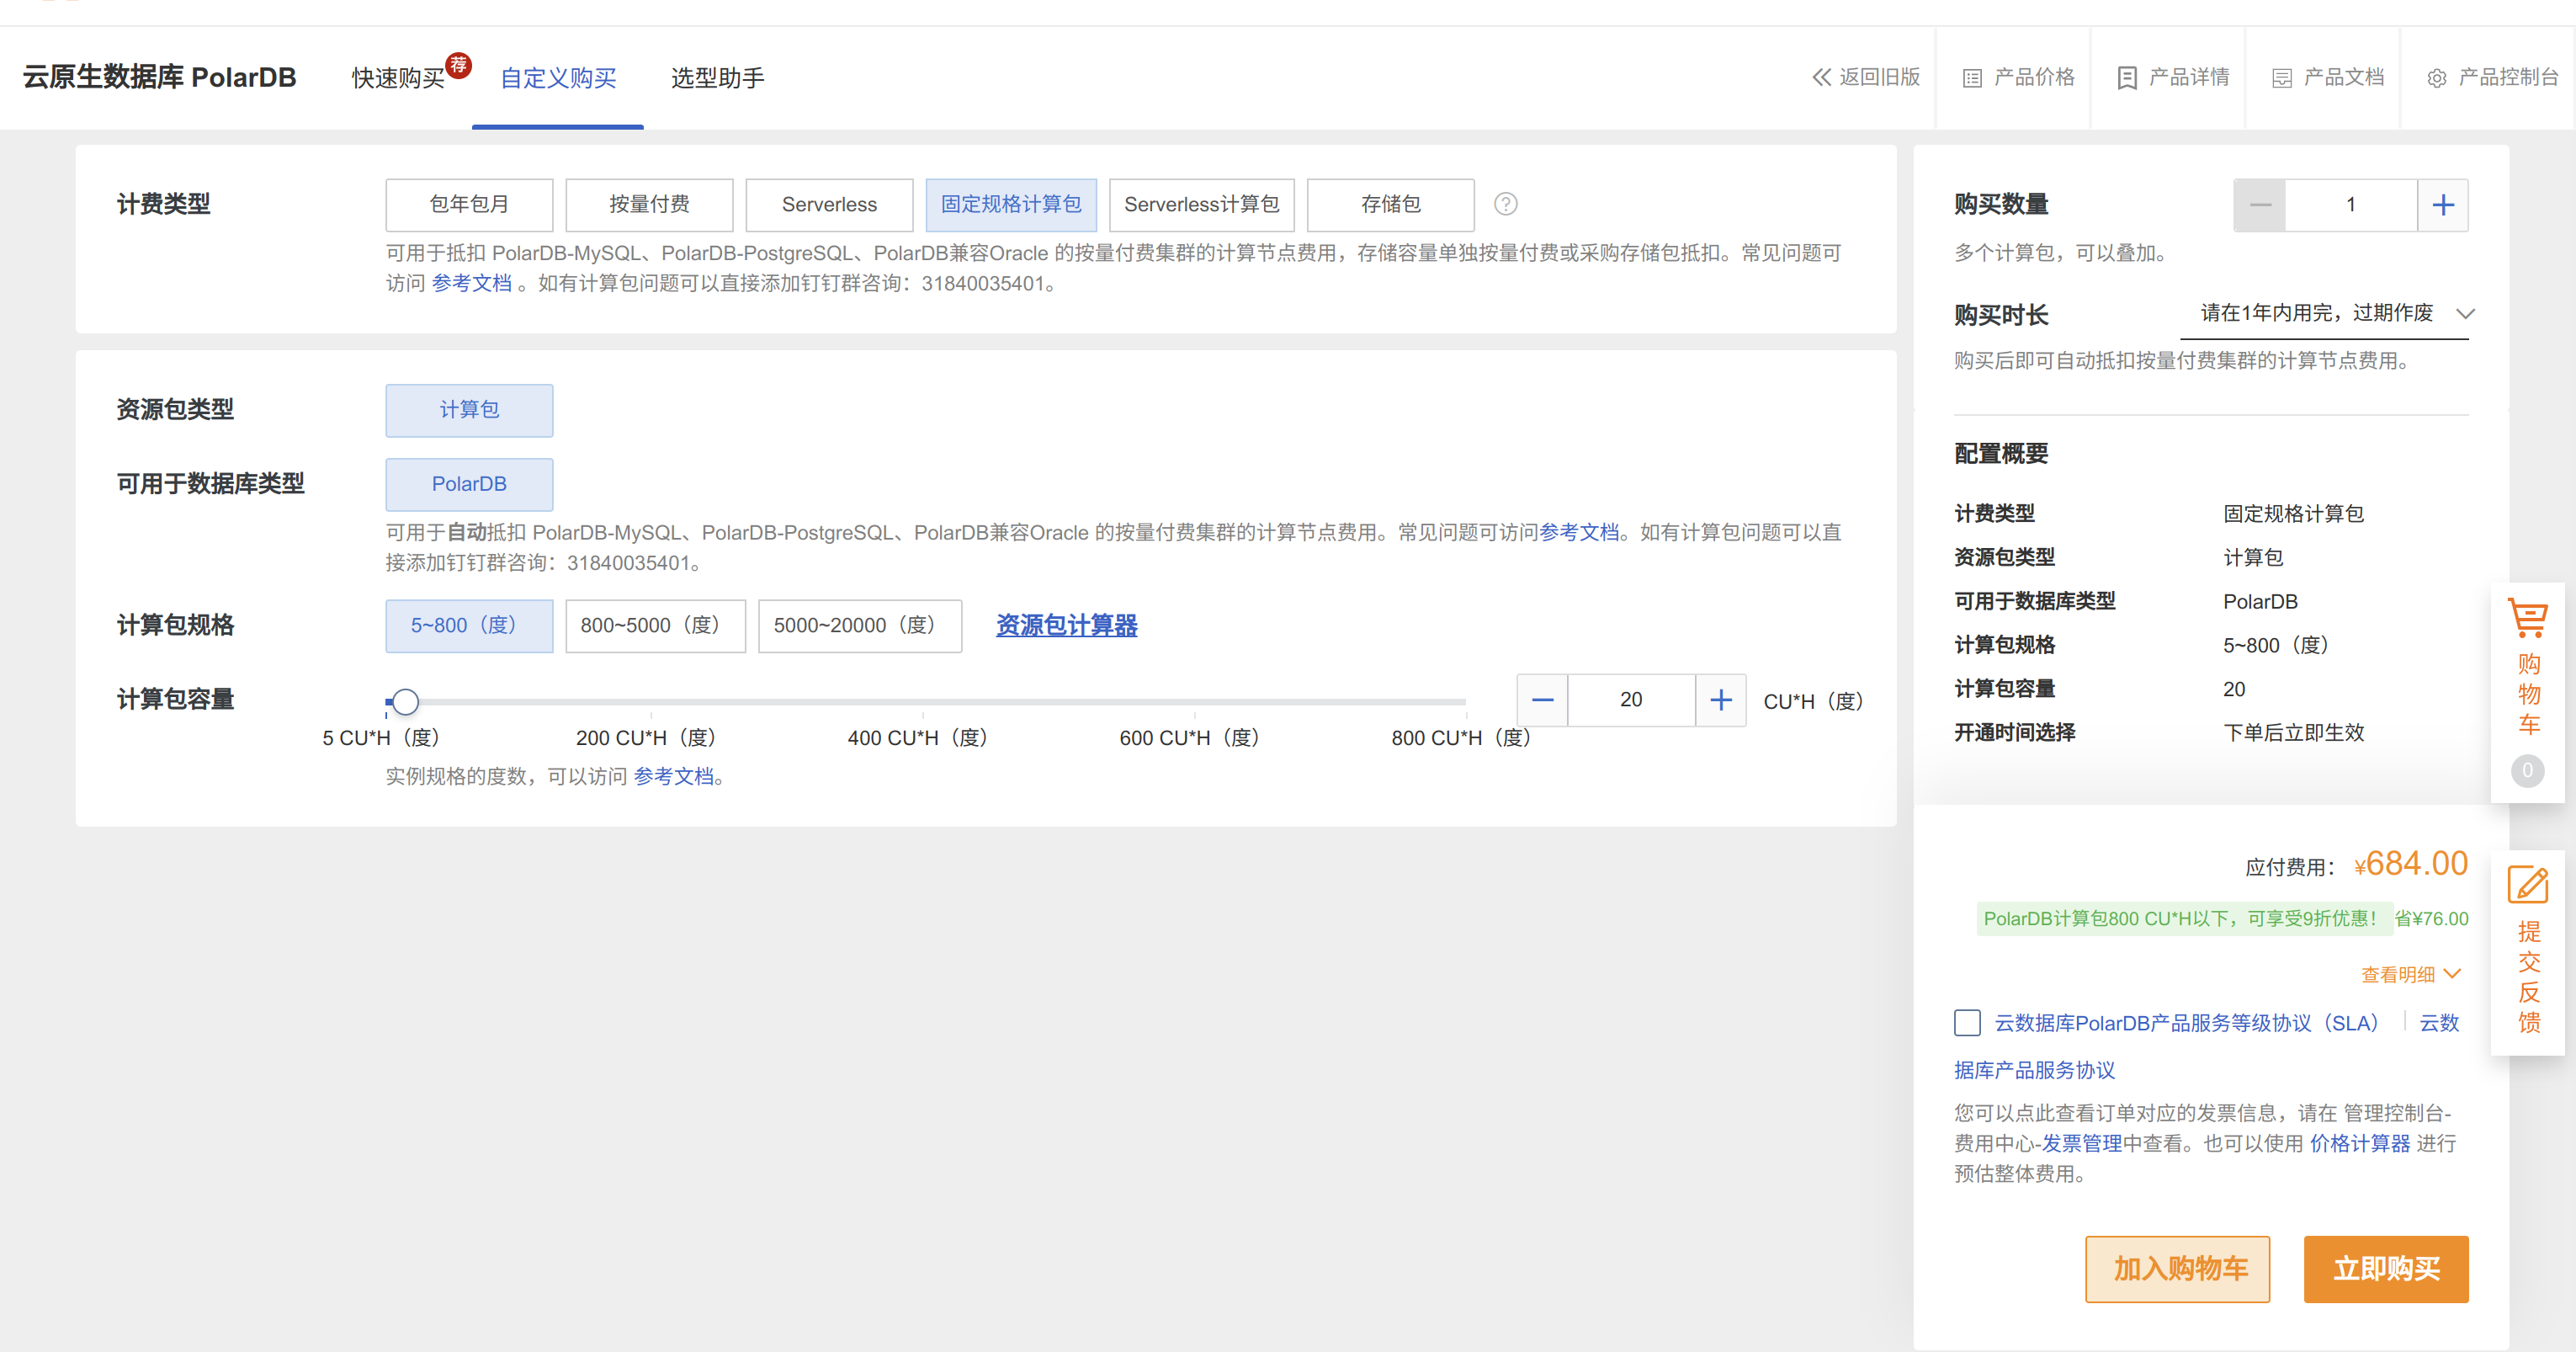Open 参考文档 link under 计费类型 description
This screenshot has height=1352, width=2576.
click(471, 284)
